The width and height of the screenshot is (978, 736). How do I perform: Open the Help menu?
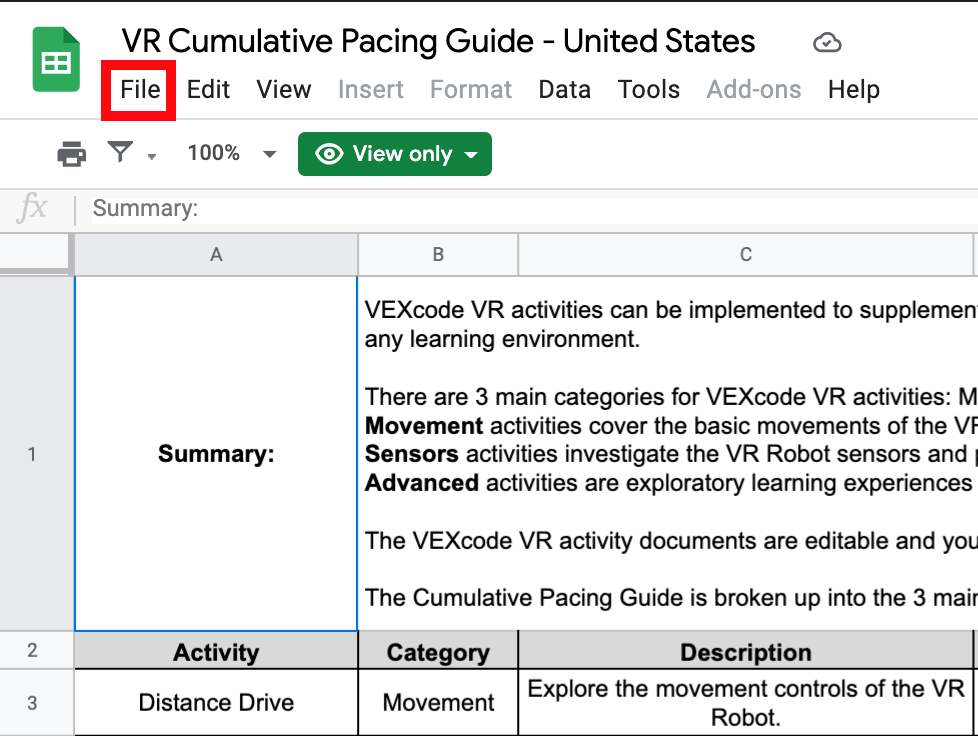point(853,89)
